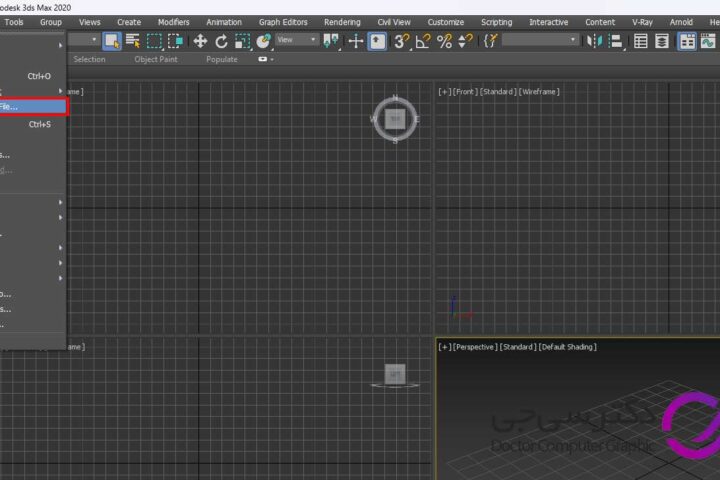This screenshot has width=720, height=480.
Task: Open the Content menu
Action: pos(600,22)
